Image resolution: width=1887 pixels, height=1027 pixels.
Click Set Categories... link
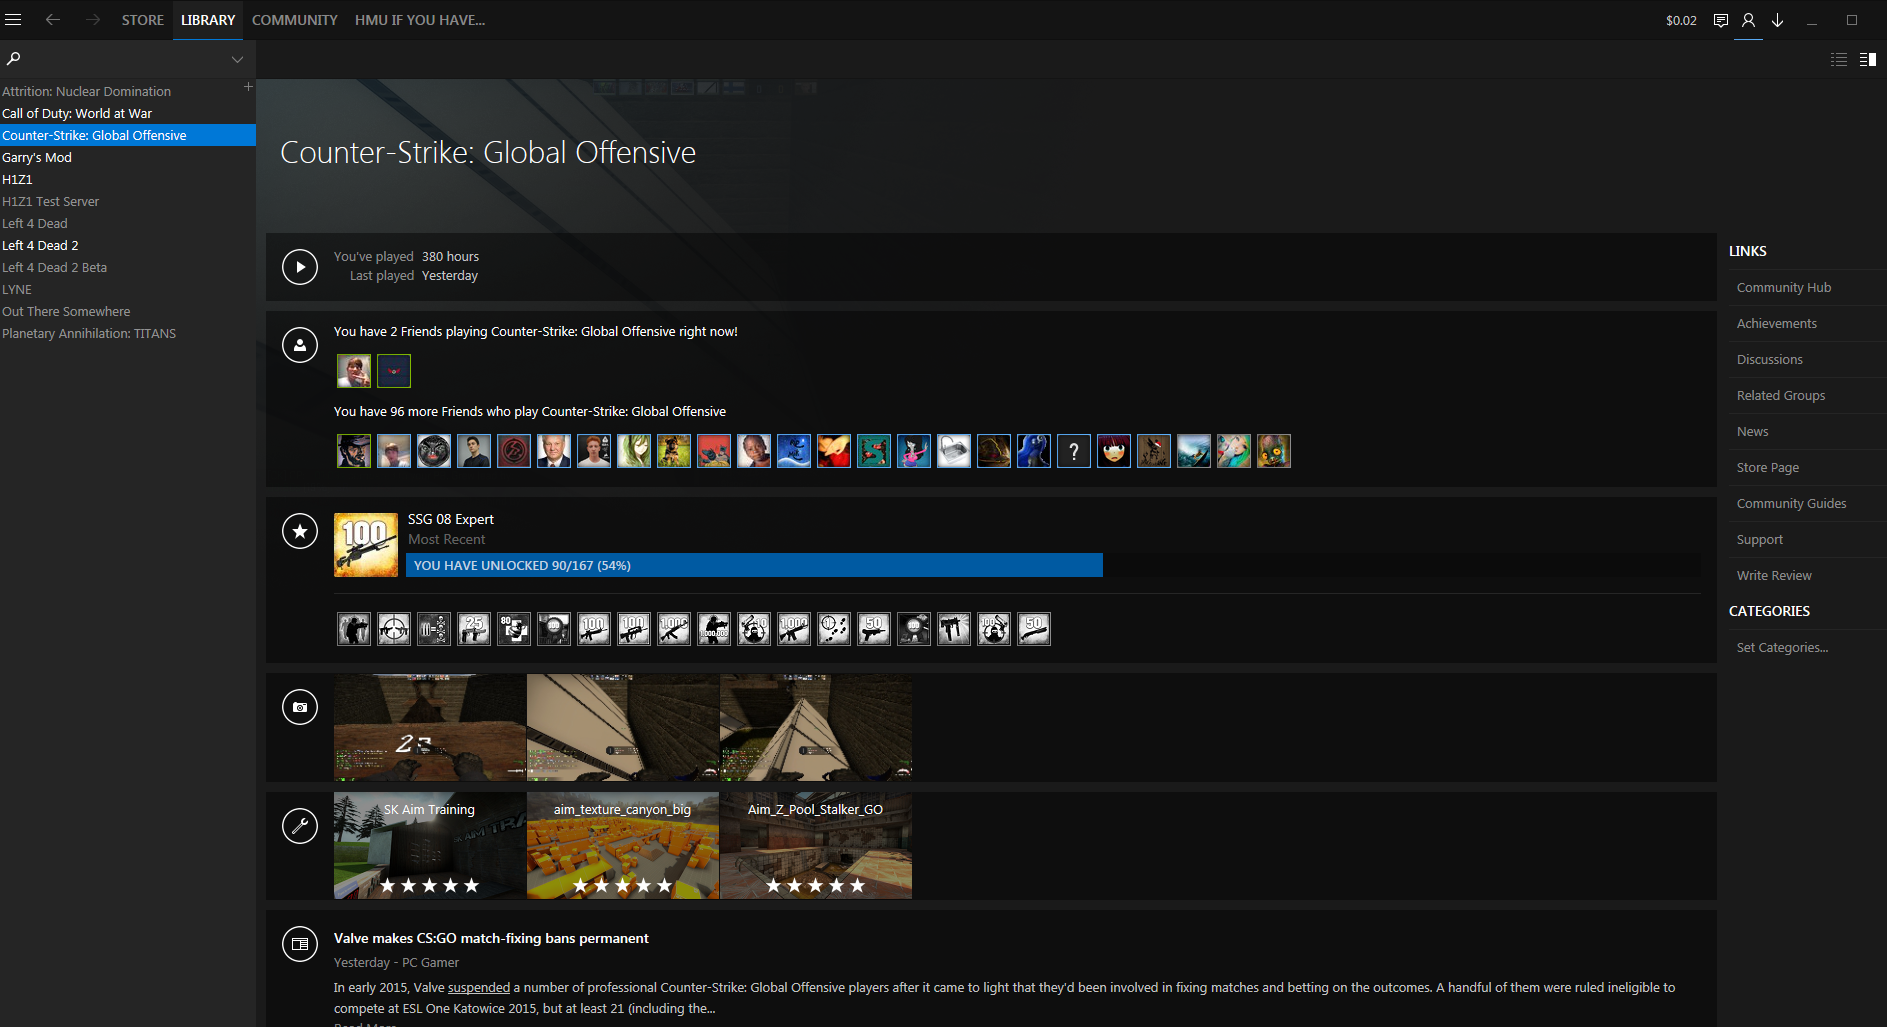[x=1783, y=647]
